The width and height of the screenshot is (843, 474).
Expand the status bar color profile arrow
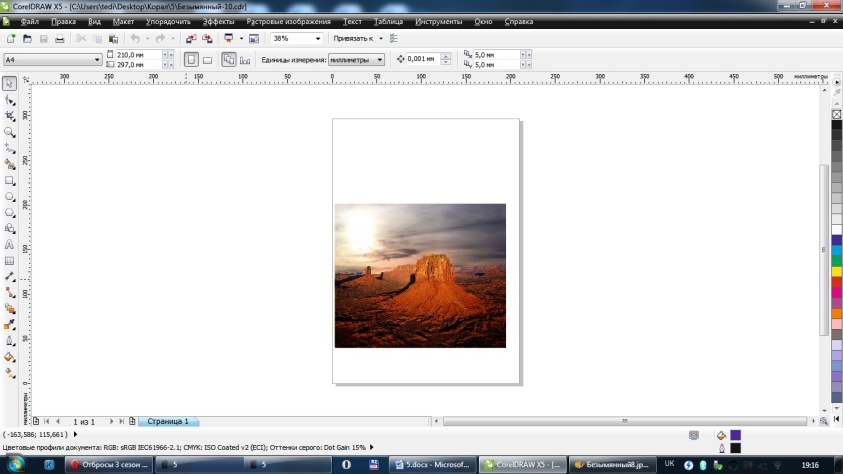372,447
